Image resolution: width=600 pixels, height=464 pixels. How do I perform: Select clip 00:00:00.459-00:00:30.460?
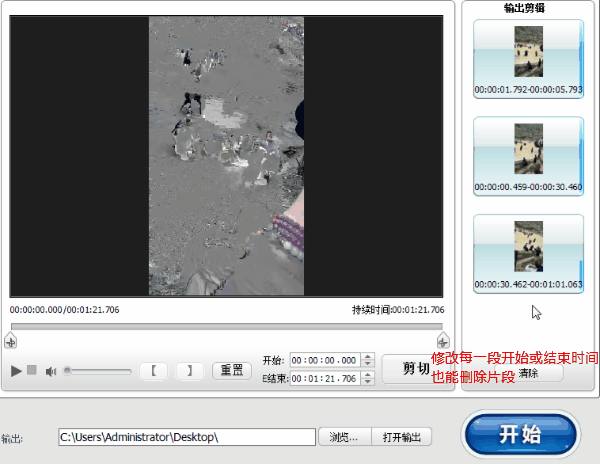click(x=528, y=156)
